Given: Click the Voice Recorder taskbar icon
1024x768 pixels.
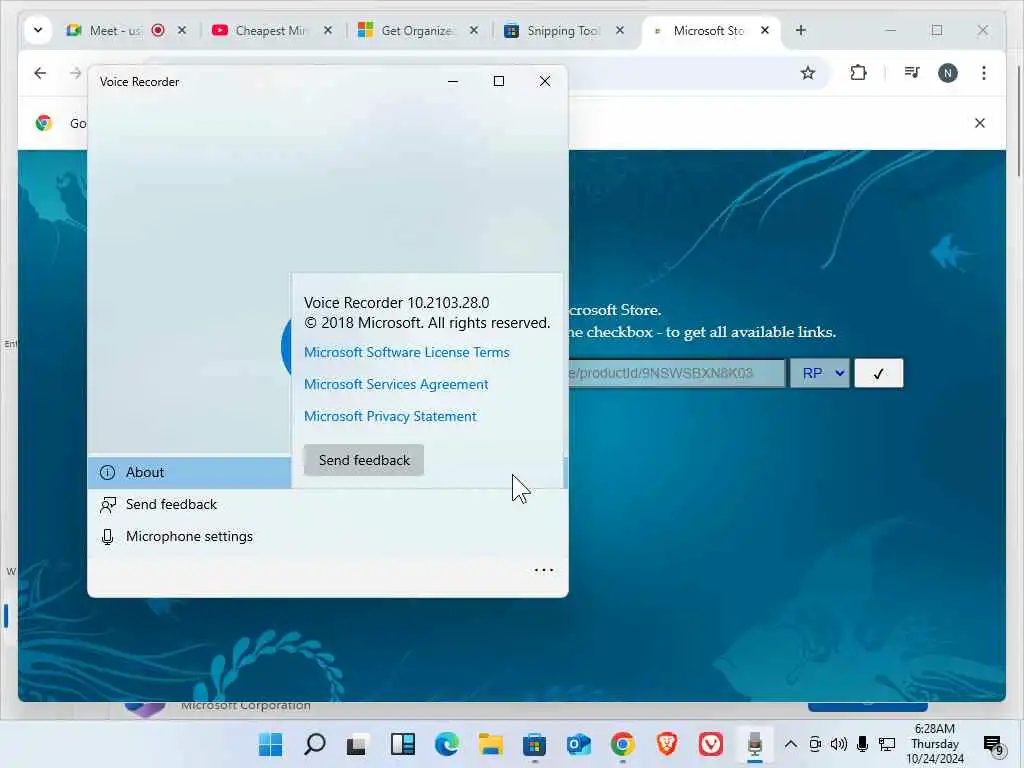Looking at the screenshot, I should point(754,744).
